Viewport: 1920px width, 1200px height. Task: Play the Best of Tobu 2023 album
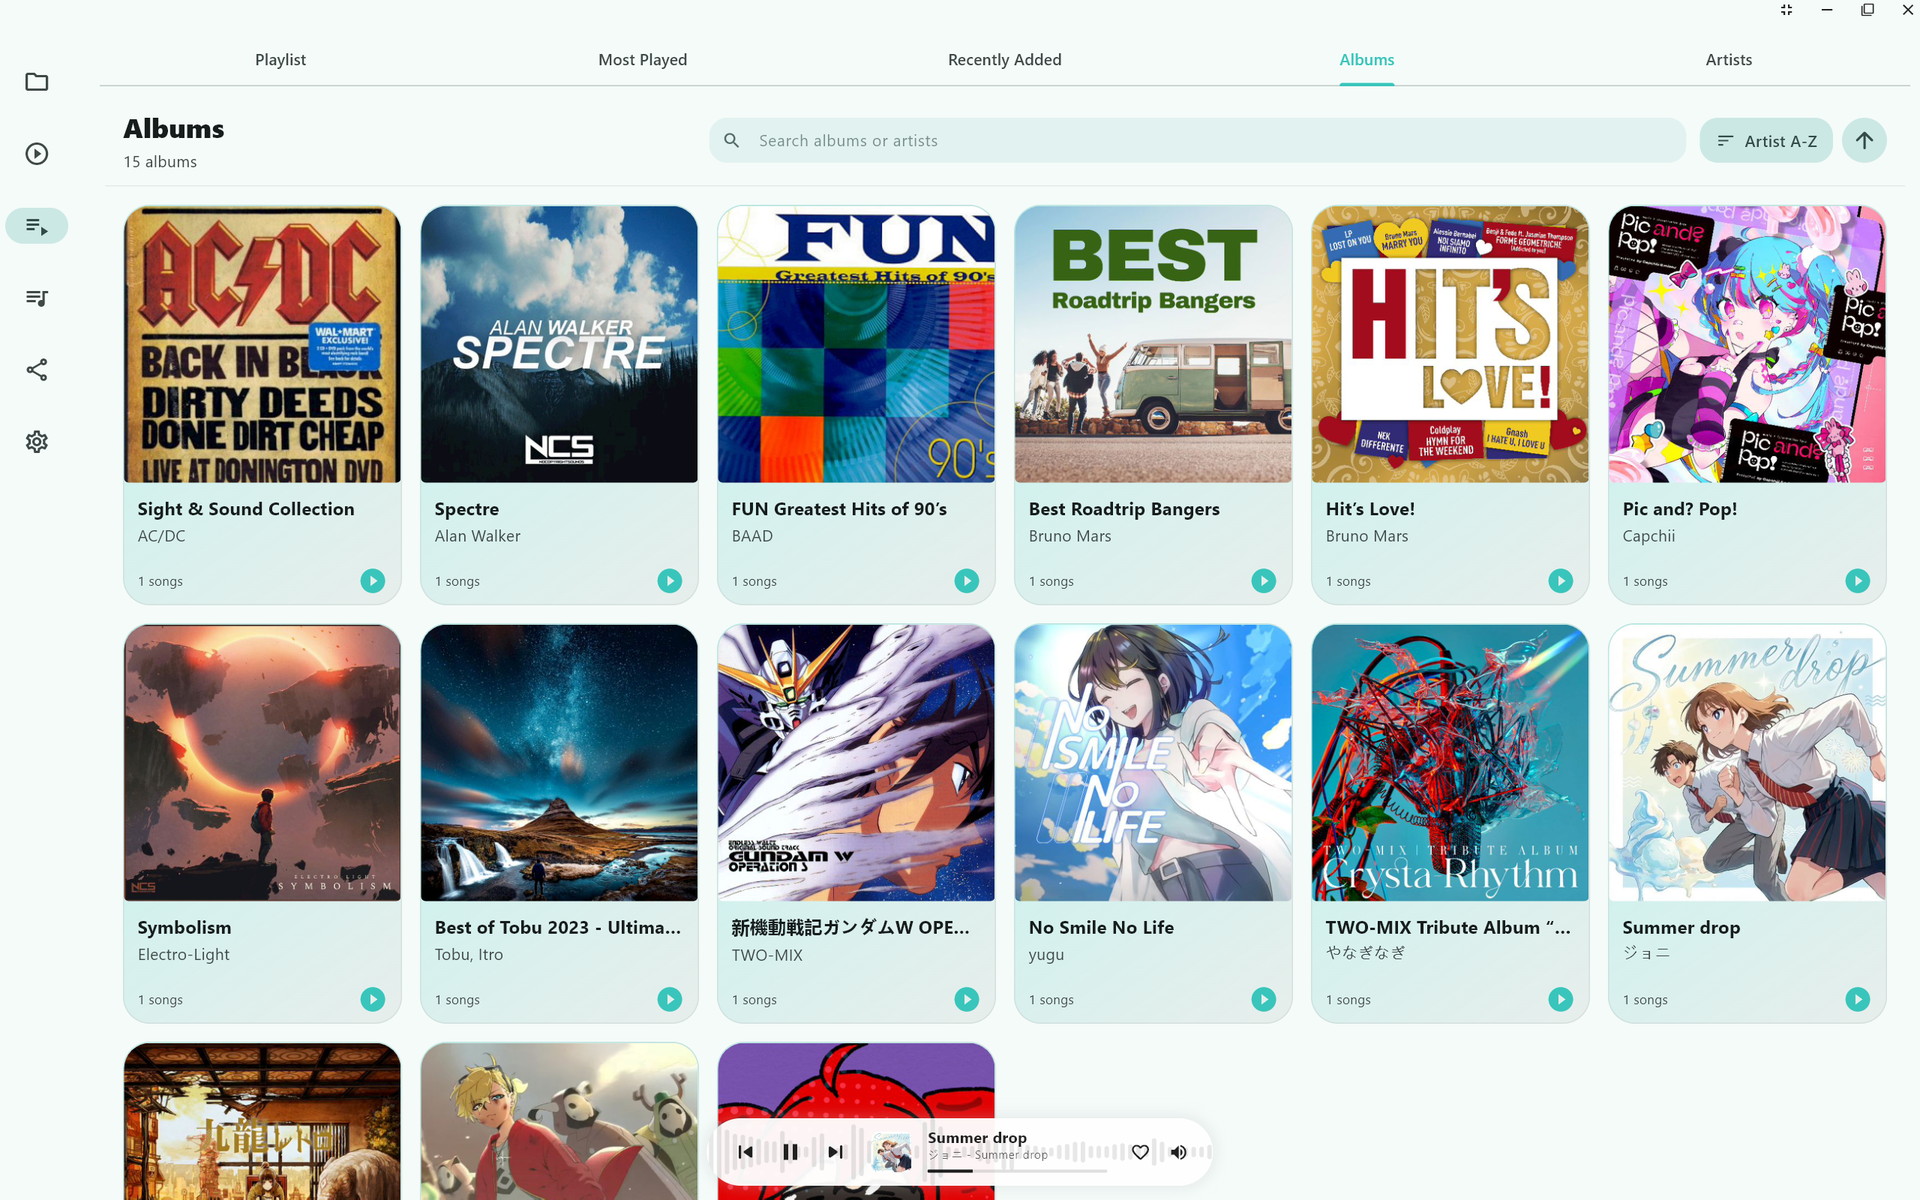670,999
